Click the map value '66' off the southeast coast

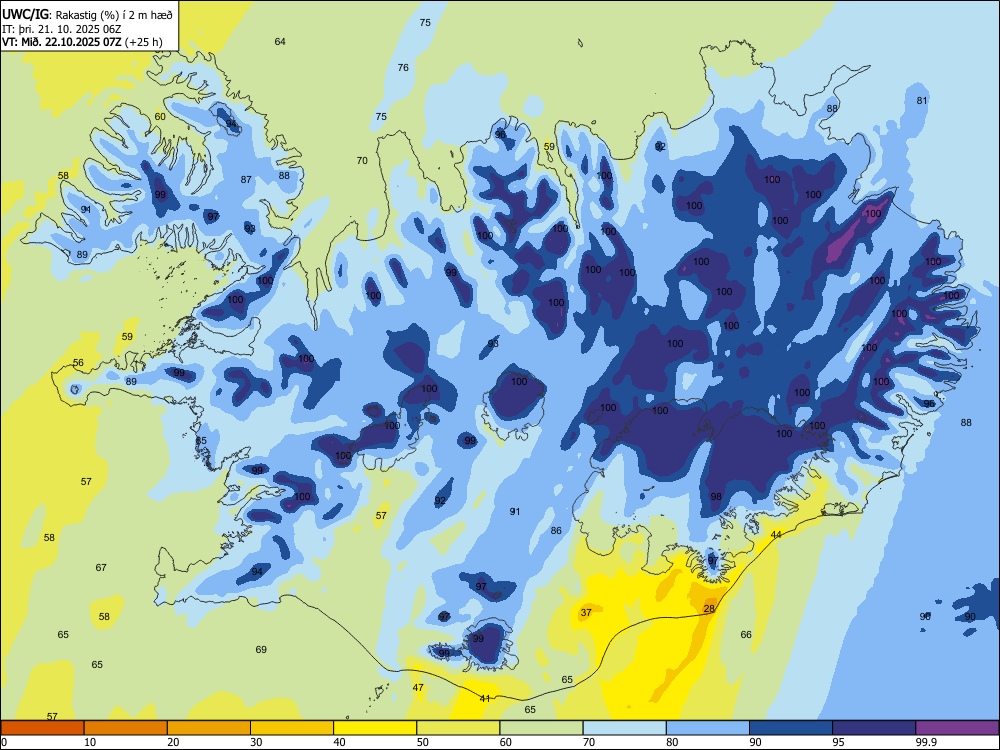746,635
